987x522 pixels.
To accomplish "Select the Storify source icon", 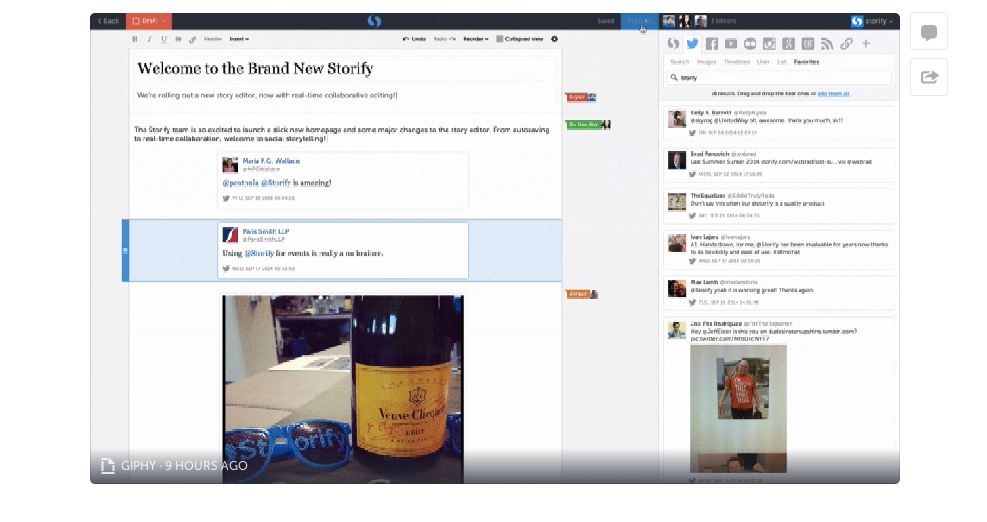I will click(x=674, y=43).
